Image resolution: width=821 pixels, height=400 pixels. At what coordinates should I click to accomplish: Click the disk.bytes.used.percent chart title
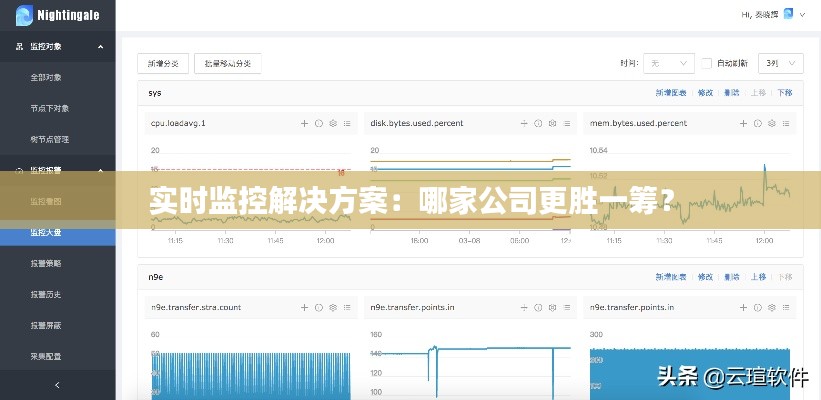(417, 124)
